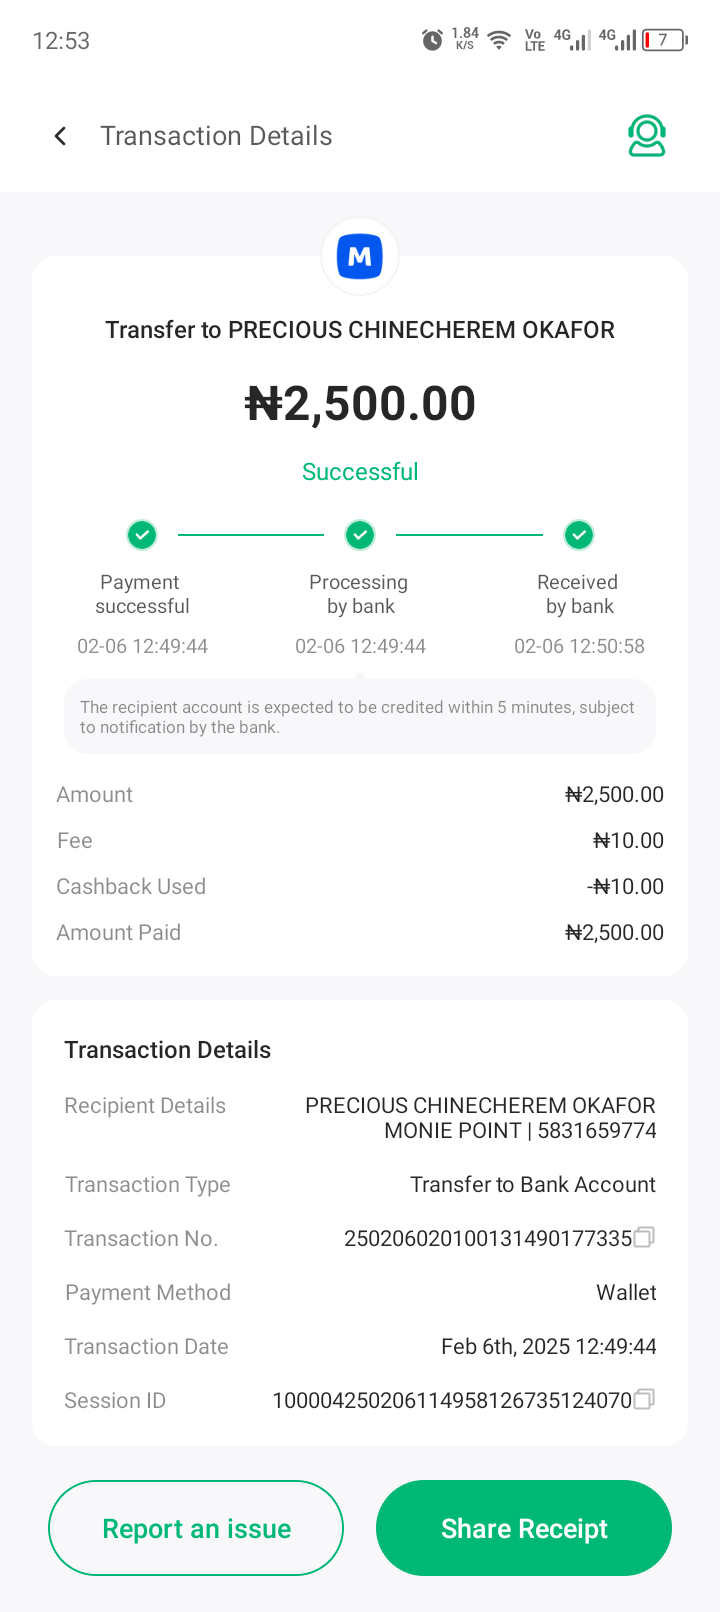Tap the Wi-Fi status bar icon
Screen dimensions: 720x1612
pos(498,40)
